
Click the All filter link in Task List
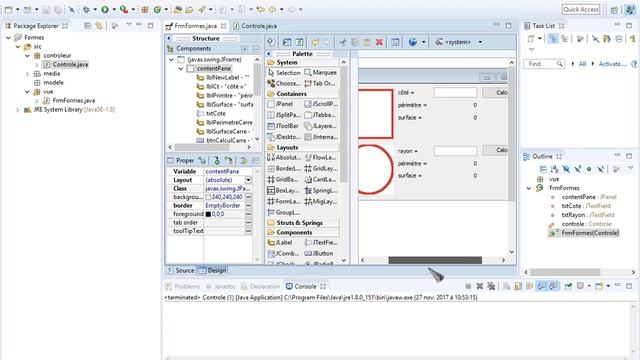coord(582,64)
